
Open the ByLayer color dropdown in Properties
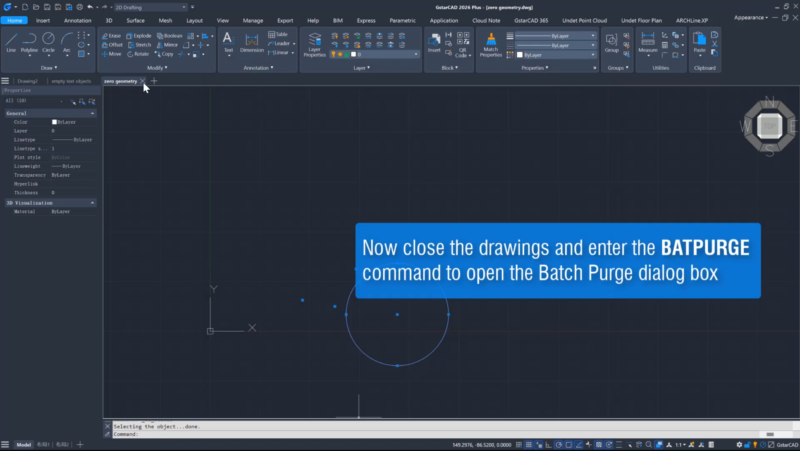(557, 54)
